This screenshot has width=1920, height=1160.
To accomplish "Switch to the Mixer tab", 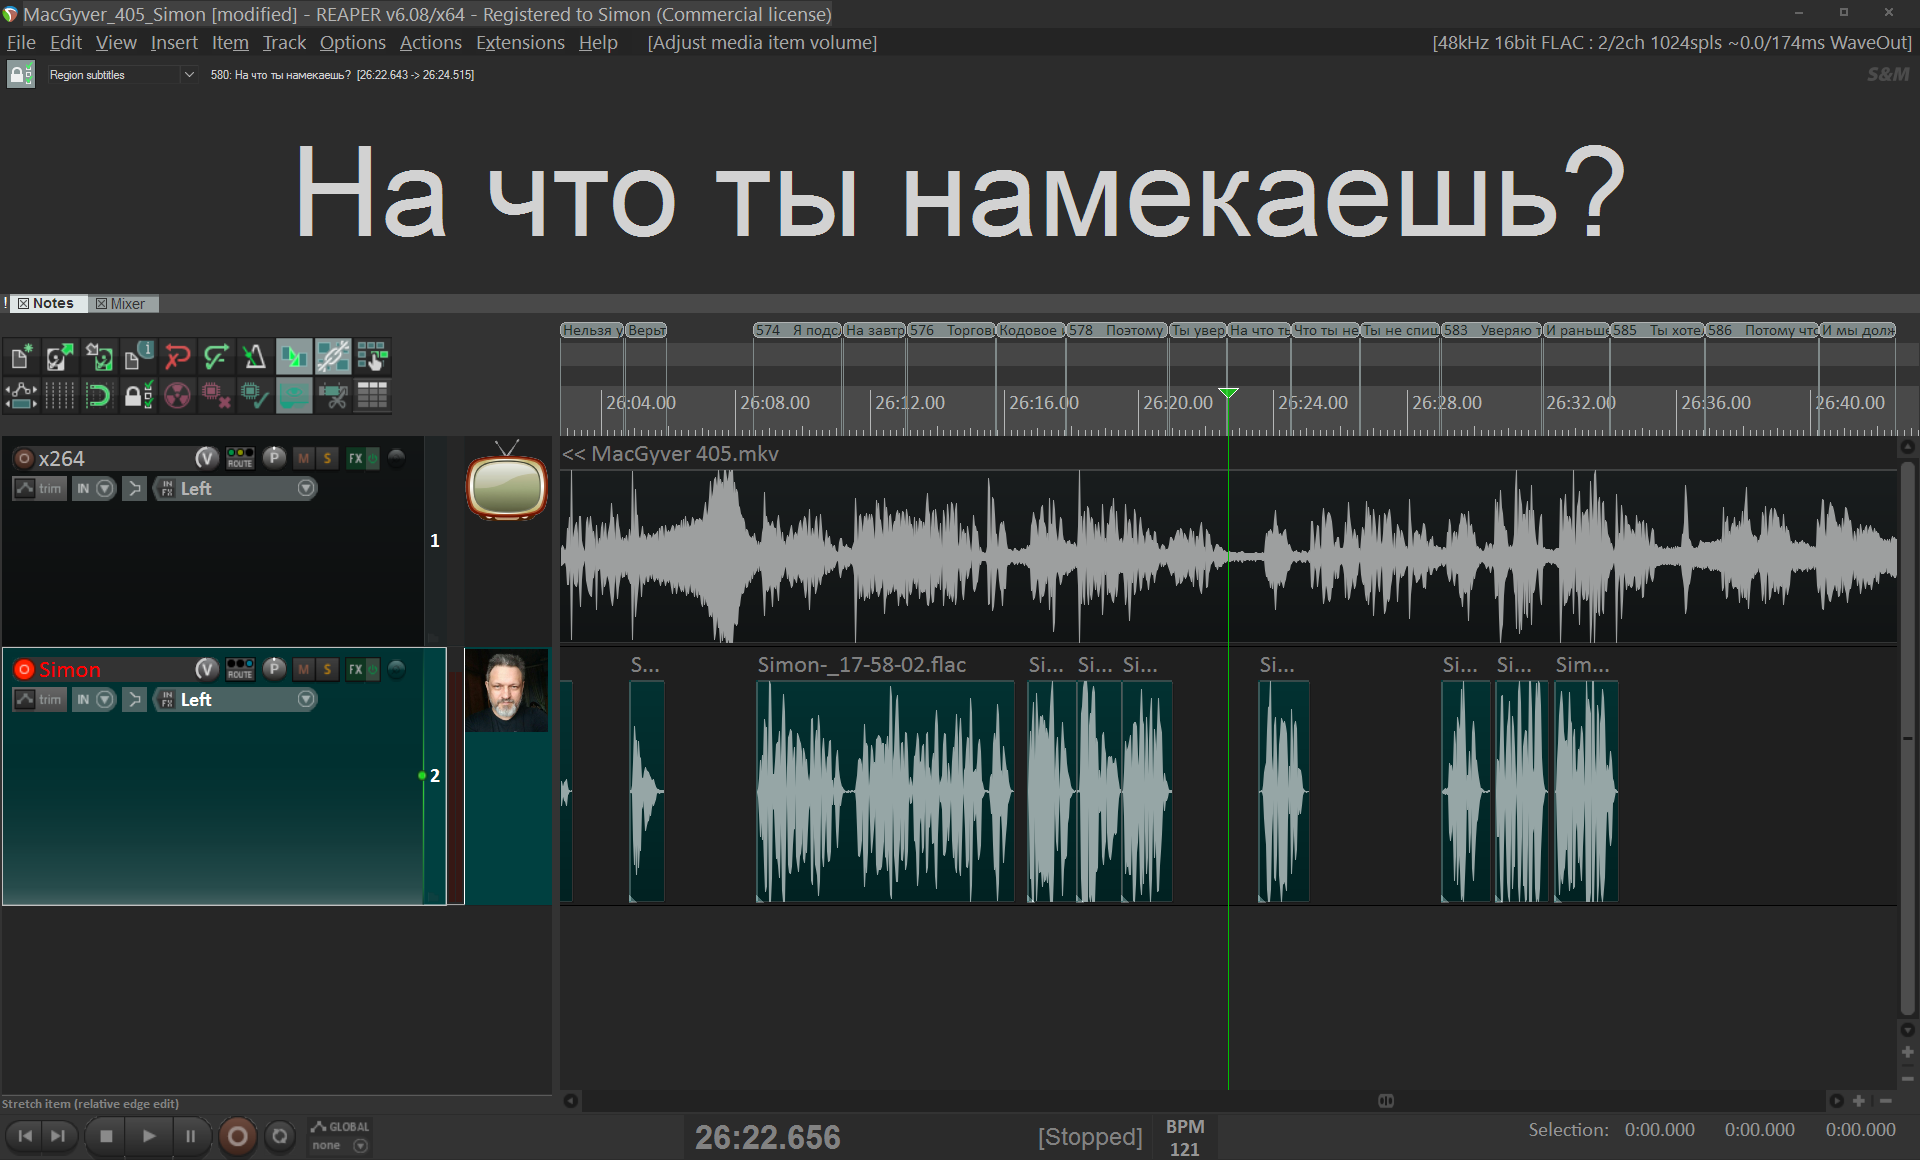I will [x=122, y=304].
